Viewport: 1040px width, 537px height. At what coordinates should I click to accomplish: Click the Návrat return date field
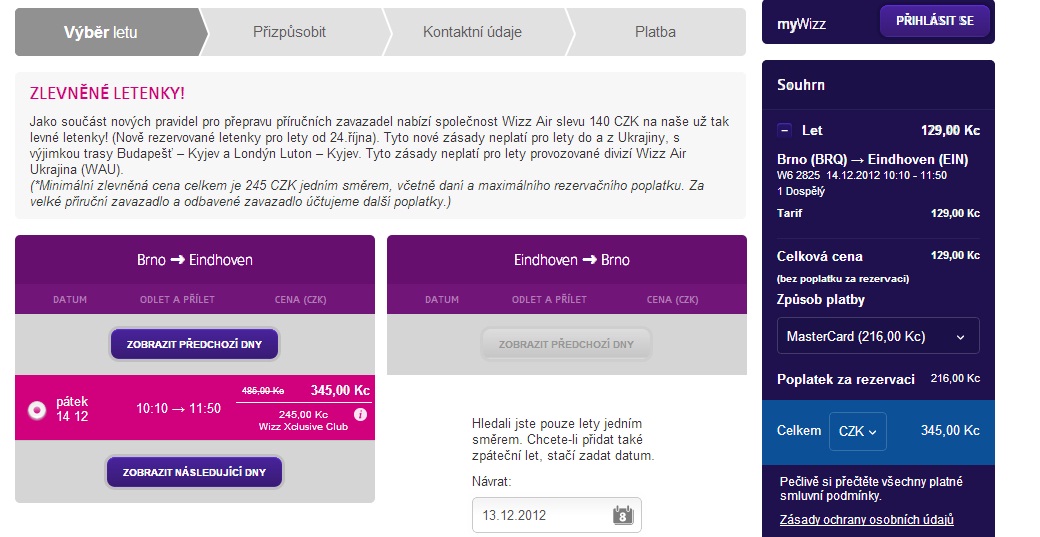[x=545, y=516]
